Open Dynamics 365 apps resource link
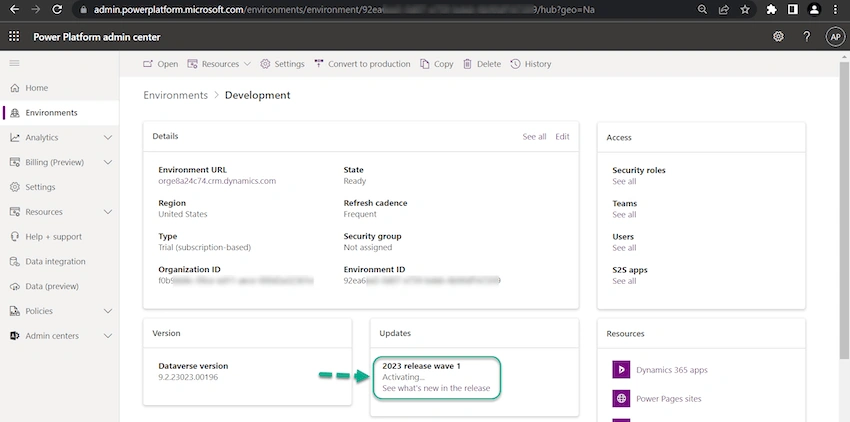Viewport: 850px width, 422px height. click(672, 370)
